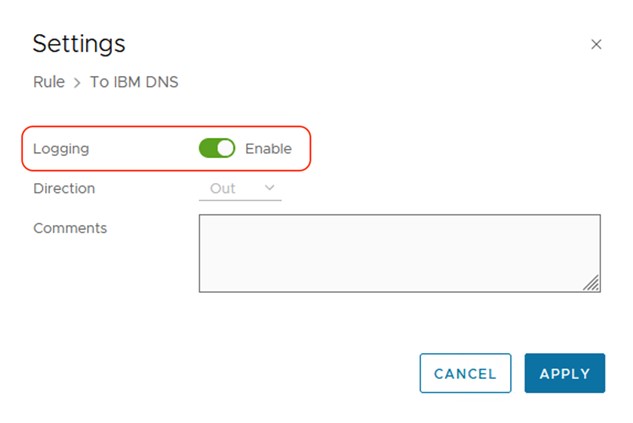
Task: Click the Enable label beside the toggle
Action: (x=268, y=148)
